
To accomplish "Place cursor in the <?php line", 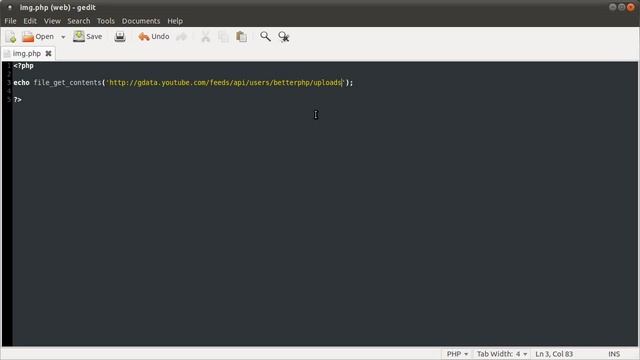I will click(23, 66).
